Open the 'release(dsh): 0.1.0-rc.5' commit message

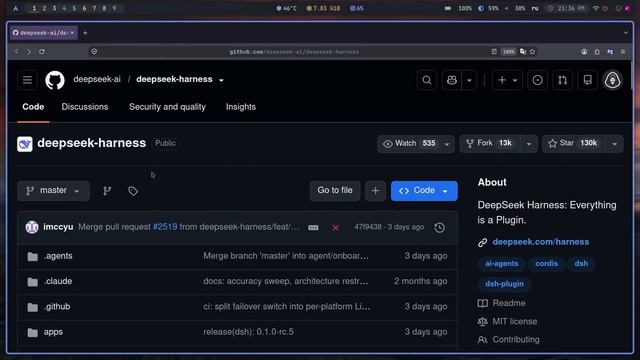[249, 332]
